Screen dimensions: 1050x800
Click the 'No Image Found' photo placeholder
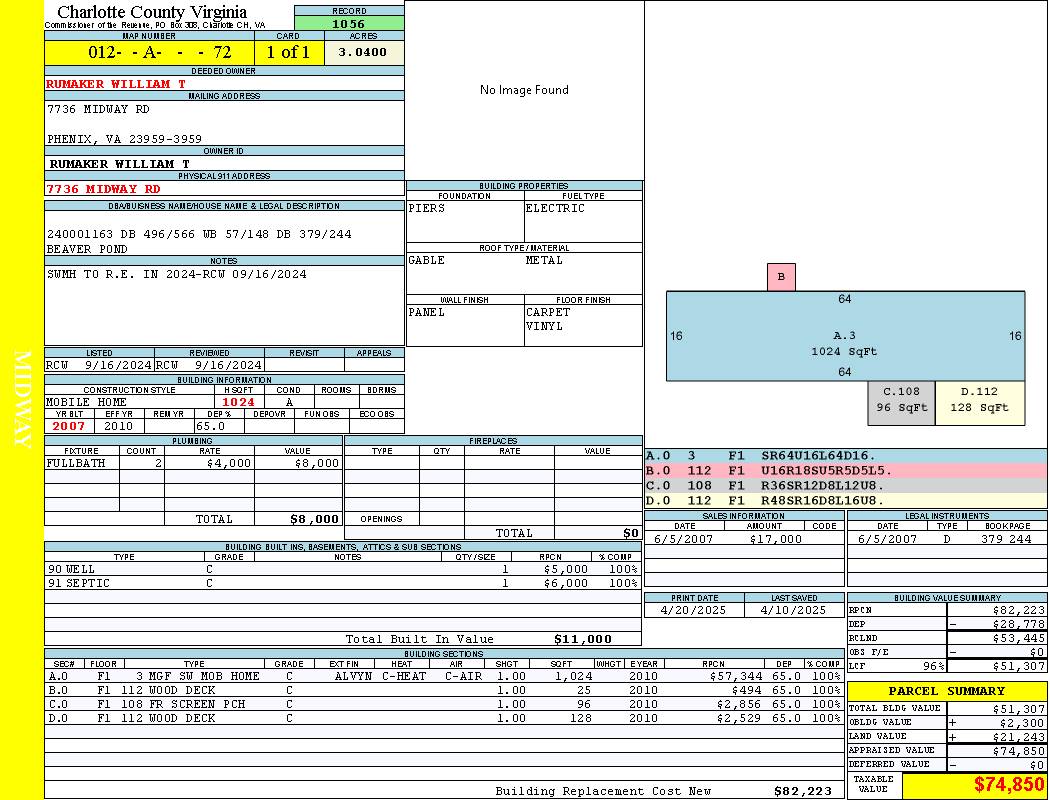pyautogui.click(x=524, y=90)
